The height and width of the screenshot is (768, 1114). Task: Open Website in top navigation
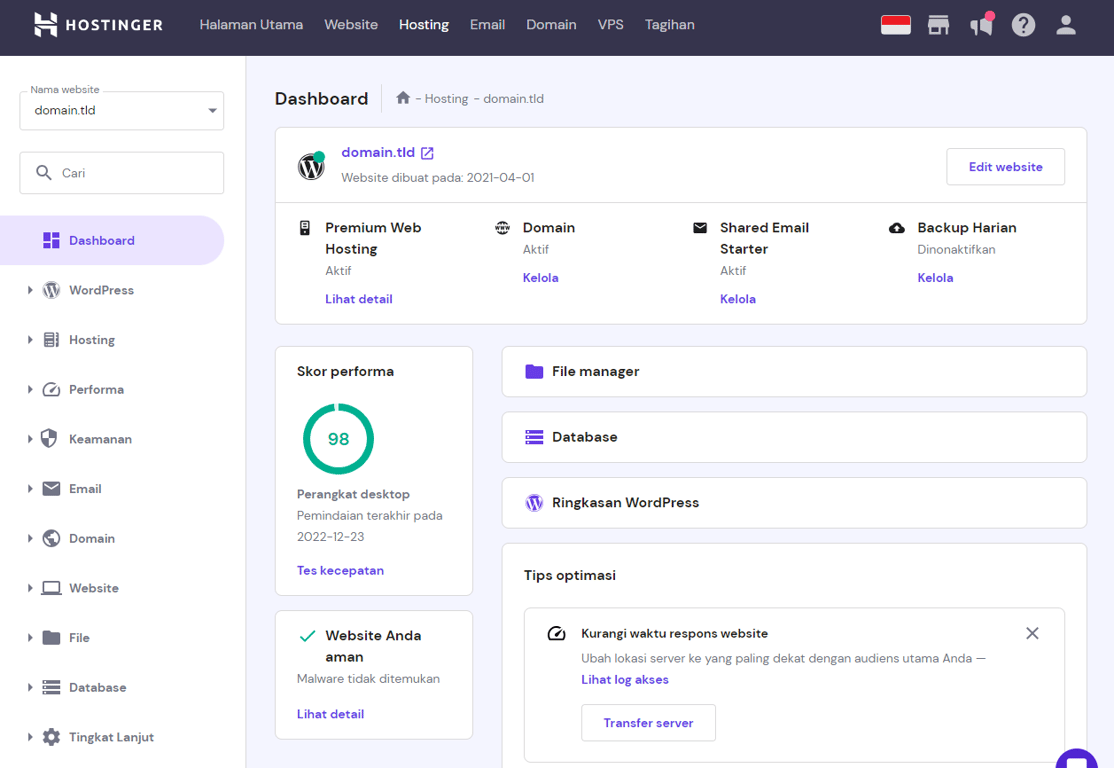[351, 25]
